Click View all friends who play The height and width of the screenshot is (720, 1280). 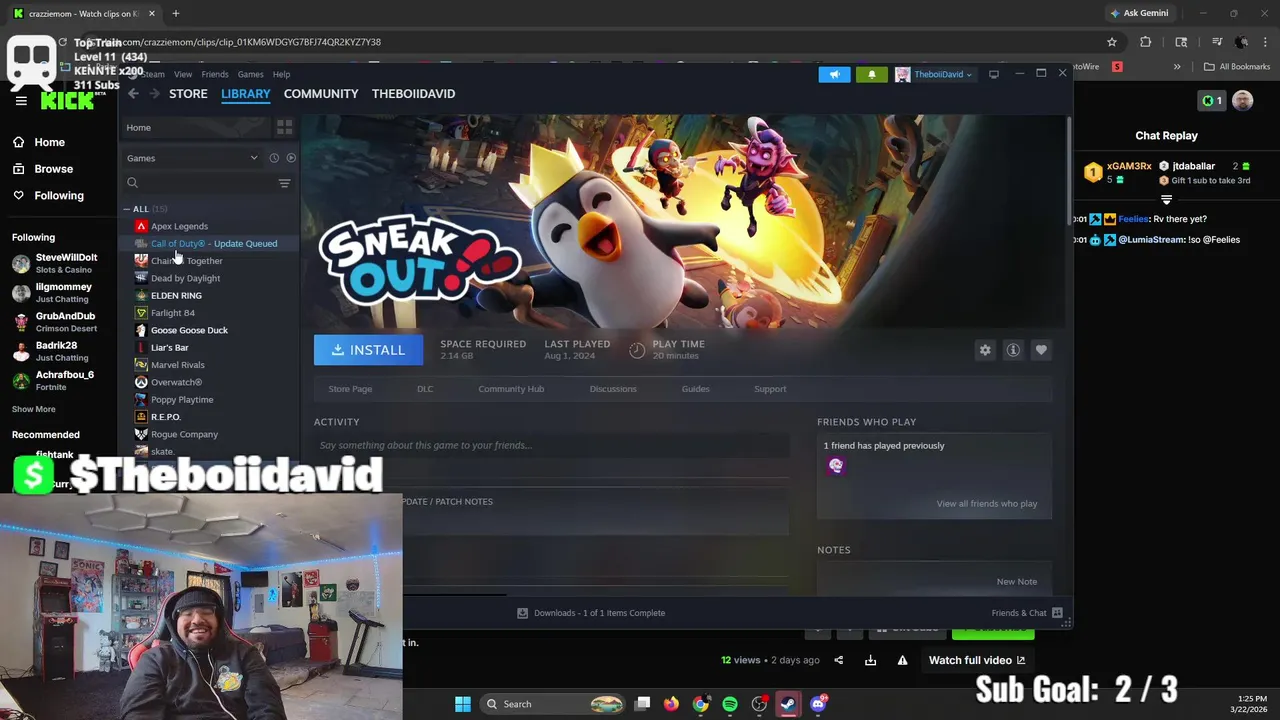(x=987, y=504)
